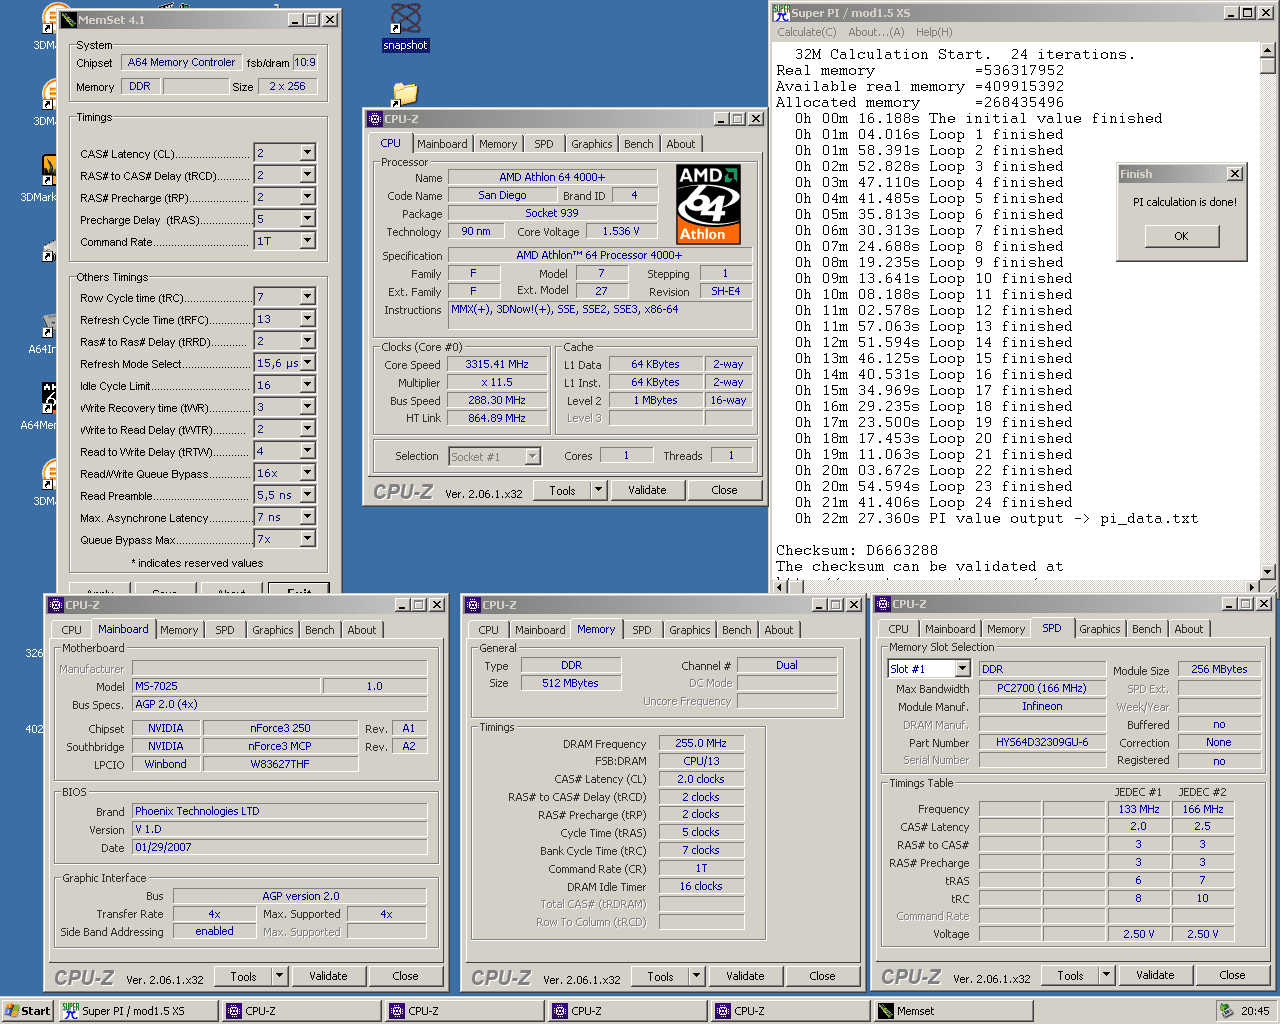Screen dimensions: 1280x1024
Task: Open the Command Rate 1T dropdown
Action: [307, 241]
